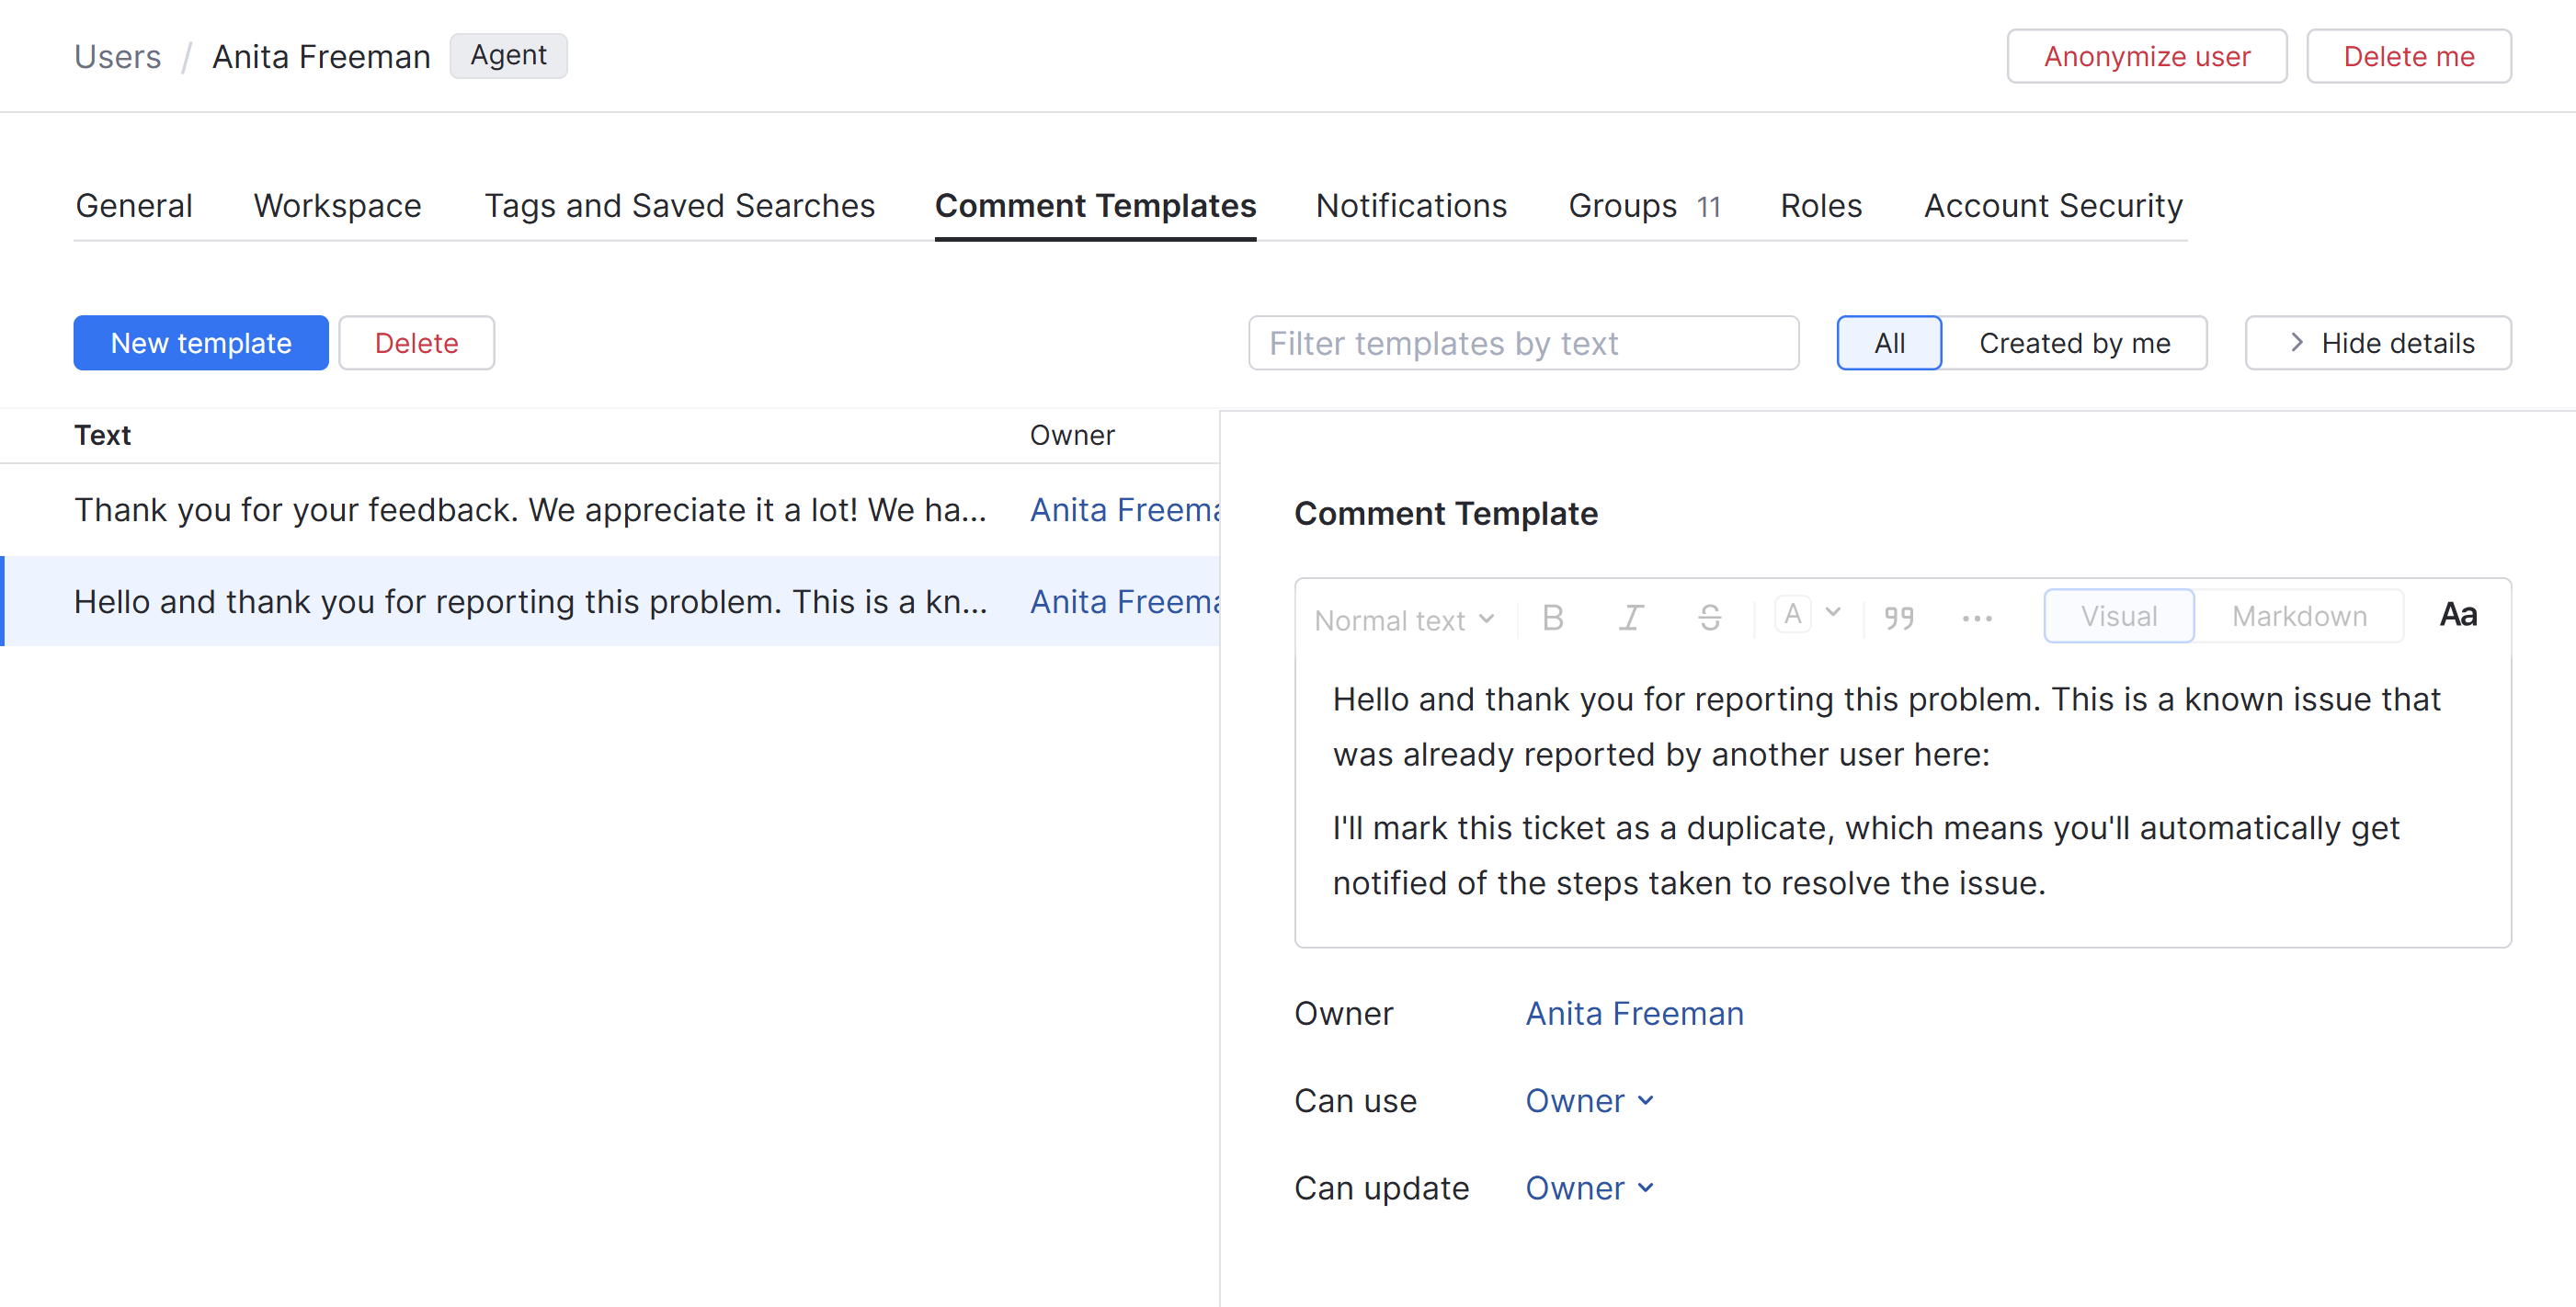Screen dimensions: 2576x1307
Task: Switch to the Notifications tab
Action: click(x=1411, y=205)
